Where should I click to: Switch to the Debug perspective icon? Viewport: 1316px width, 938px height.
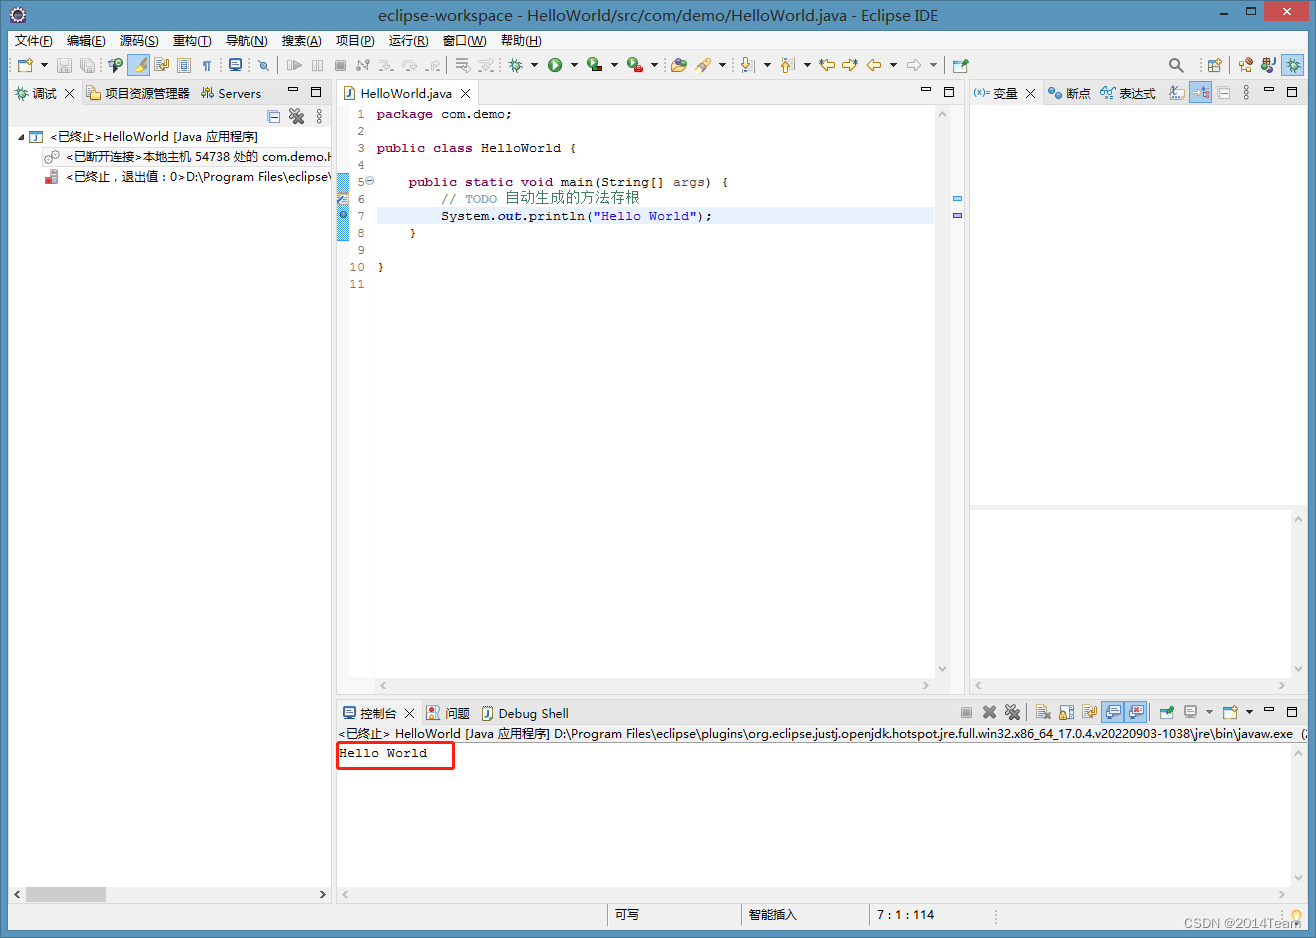tap(1293, 65)
